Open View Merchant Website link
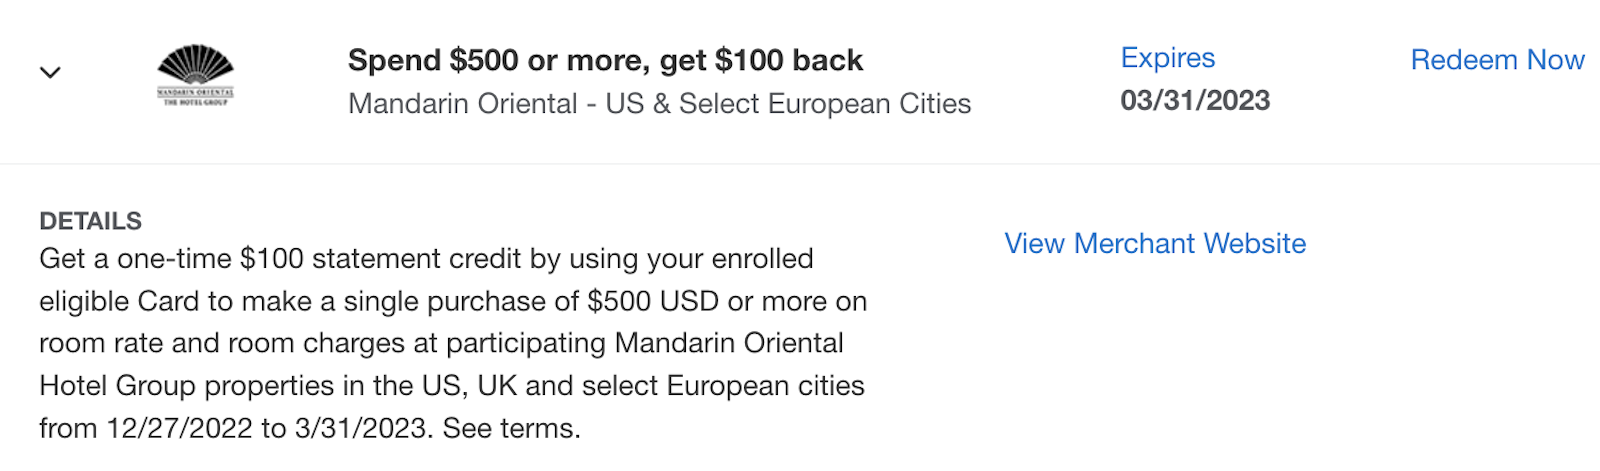Viewport: 1600px width, 471px height. pyautogui.click(x=1155, y=244)
